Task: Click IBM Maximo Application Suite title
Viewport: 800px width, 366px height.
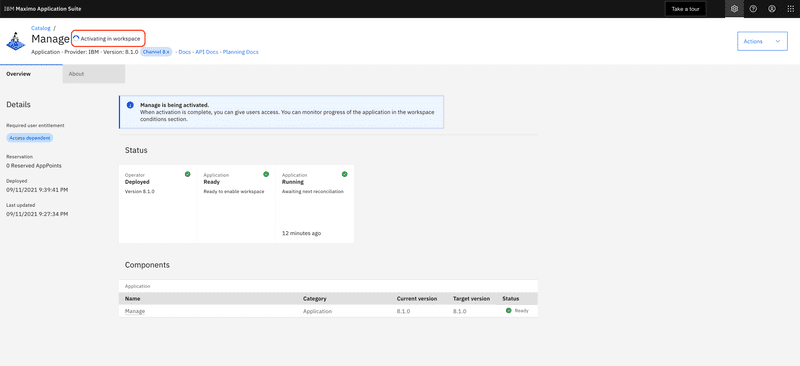Action: (42, 9)
